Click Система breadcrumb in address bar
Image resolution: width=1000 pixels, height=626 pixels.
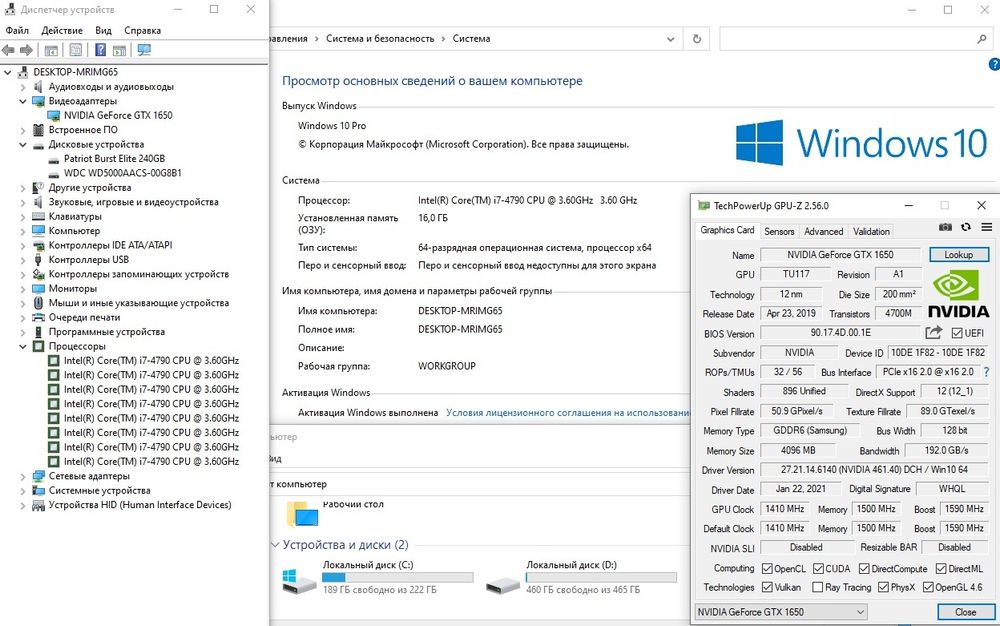[x=471, y=39]
